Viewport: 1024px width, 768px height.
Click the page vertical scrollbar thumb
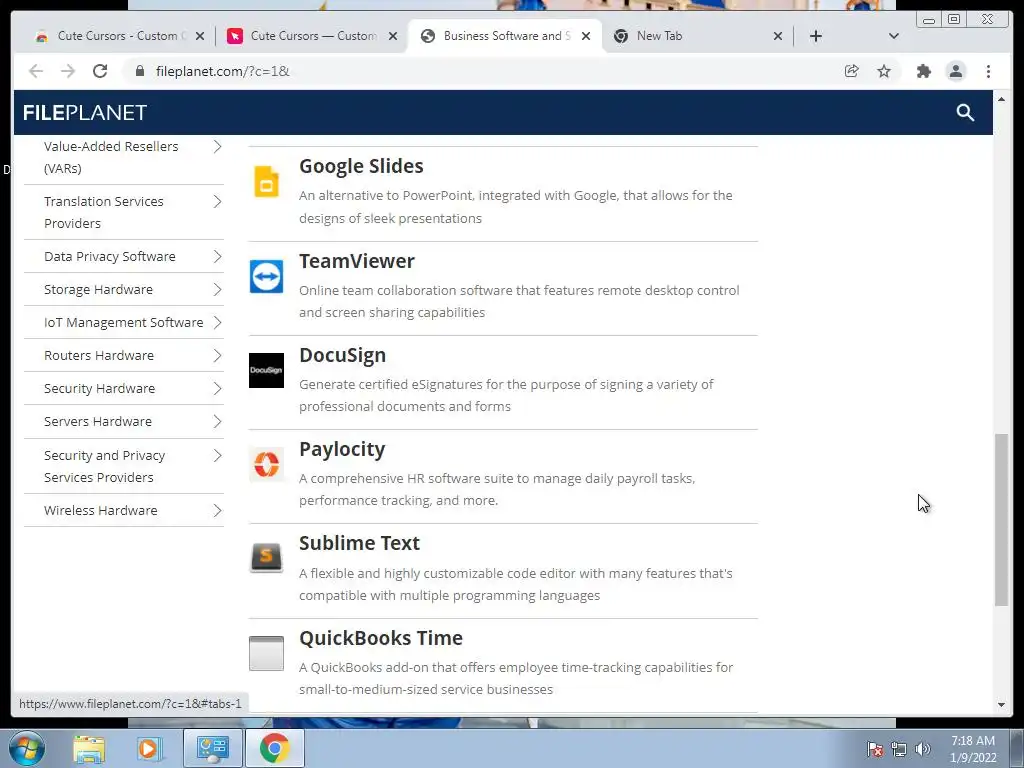[x=1001, y=520]
